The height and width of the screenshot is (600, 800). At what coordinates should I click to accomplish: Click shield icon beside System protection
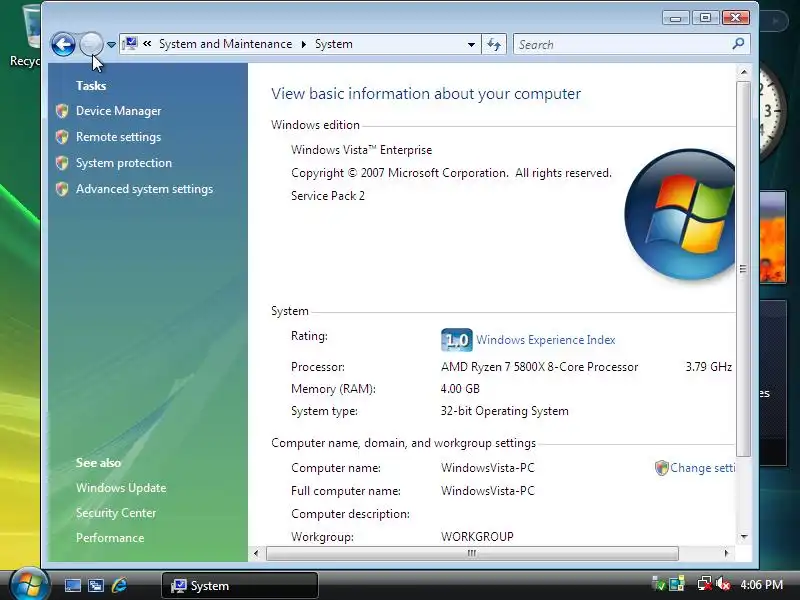pos(62,163)
